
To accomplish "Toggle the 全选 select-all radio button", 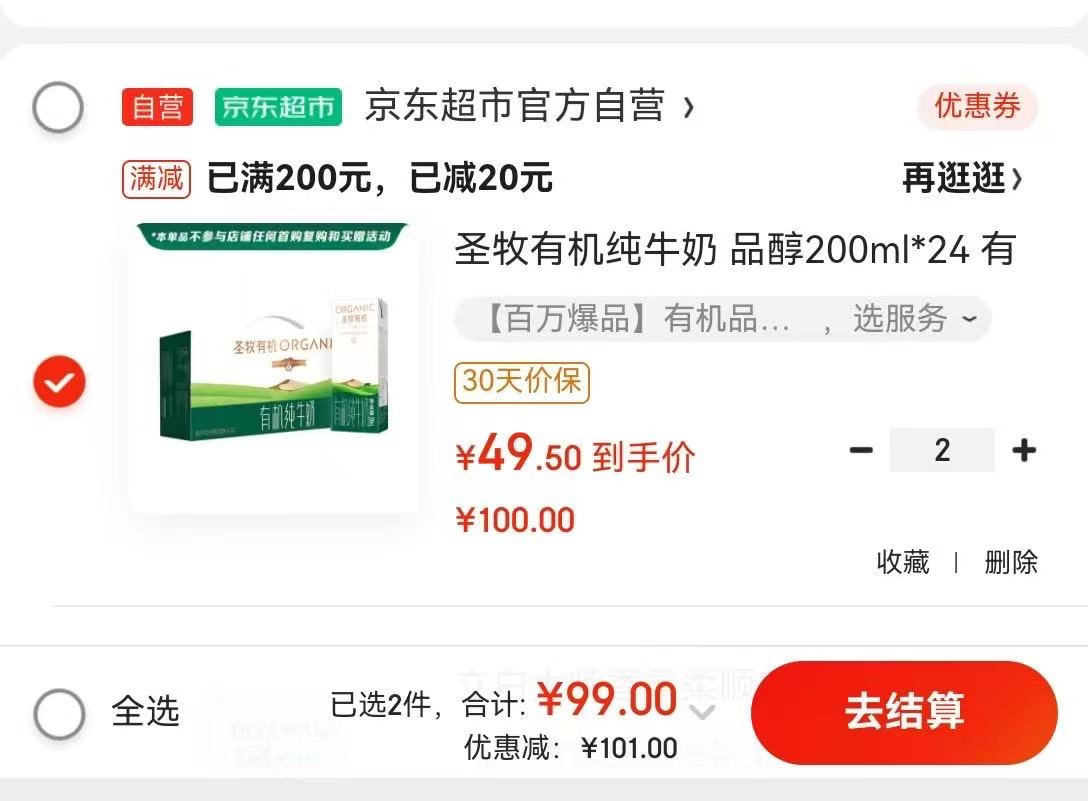I will pos(60,714).
